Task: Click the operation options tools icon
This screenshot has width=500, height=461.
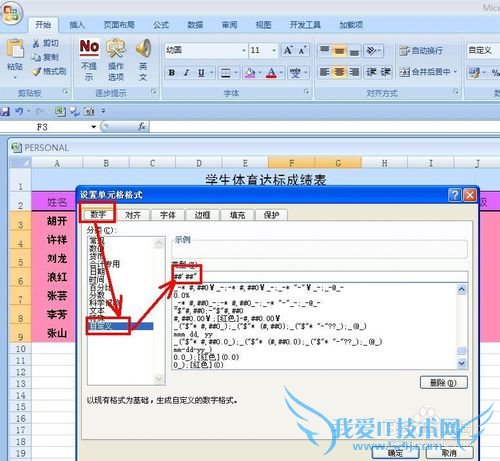Action: (115, 48)
